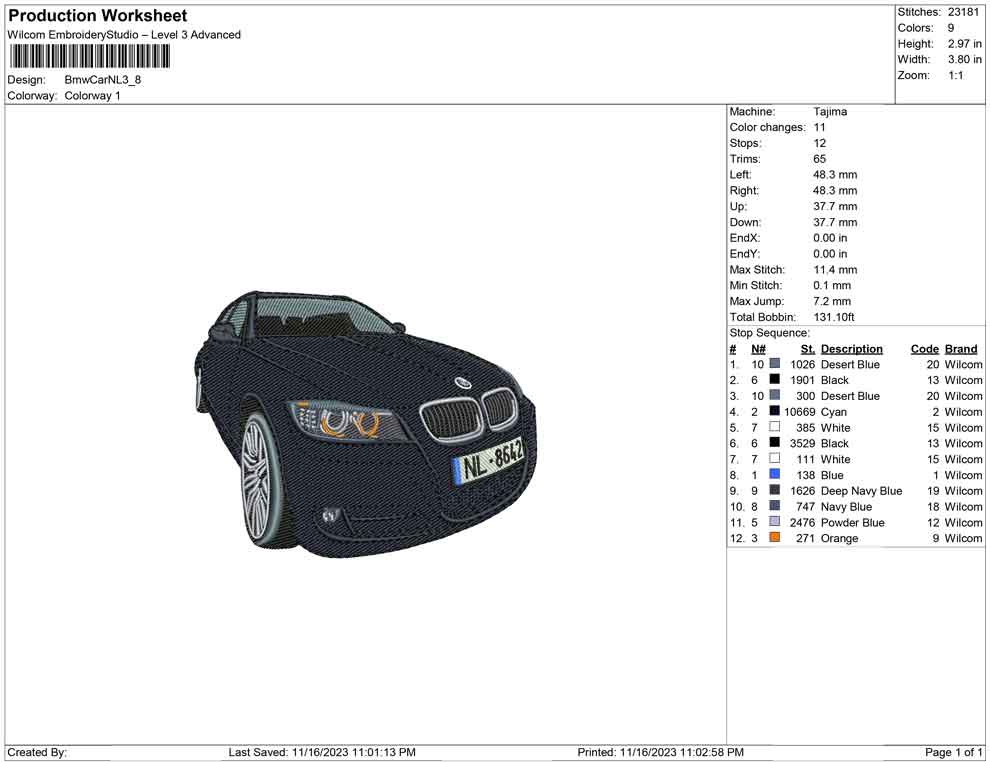Viewport: 990px width, 762px height.
Task: Click the Cyan color swatch in row 4
Action: pos(774,411)
